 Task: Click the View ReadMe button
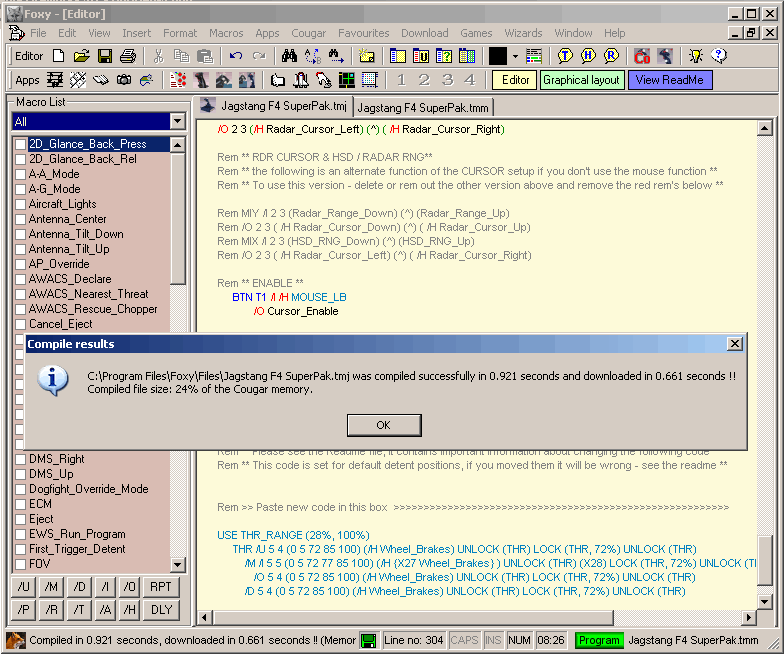669,80
